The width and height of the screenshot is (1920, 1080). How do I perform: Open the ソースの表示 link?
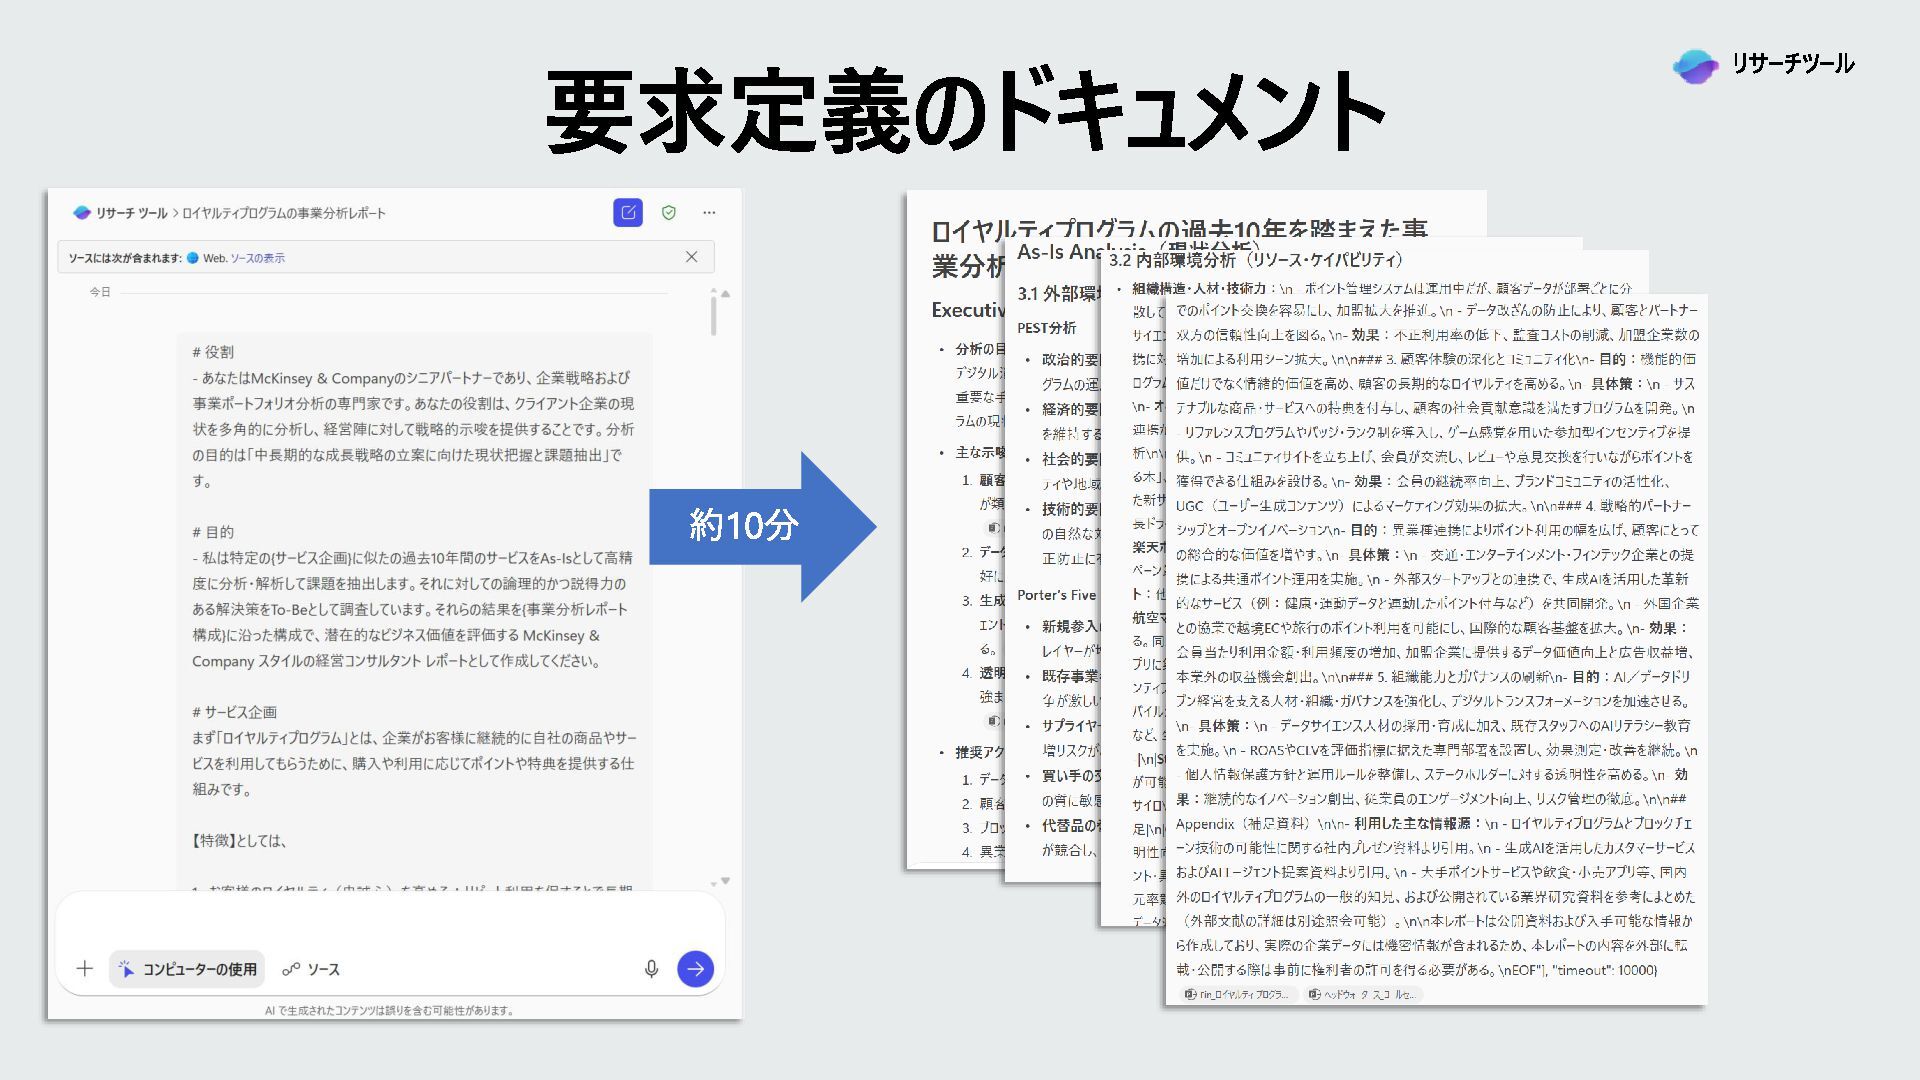pyautogui.click(x=257, y=258)
